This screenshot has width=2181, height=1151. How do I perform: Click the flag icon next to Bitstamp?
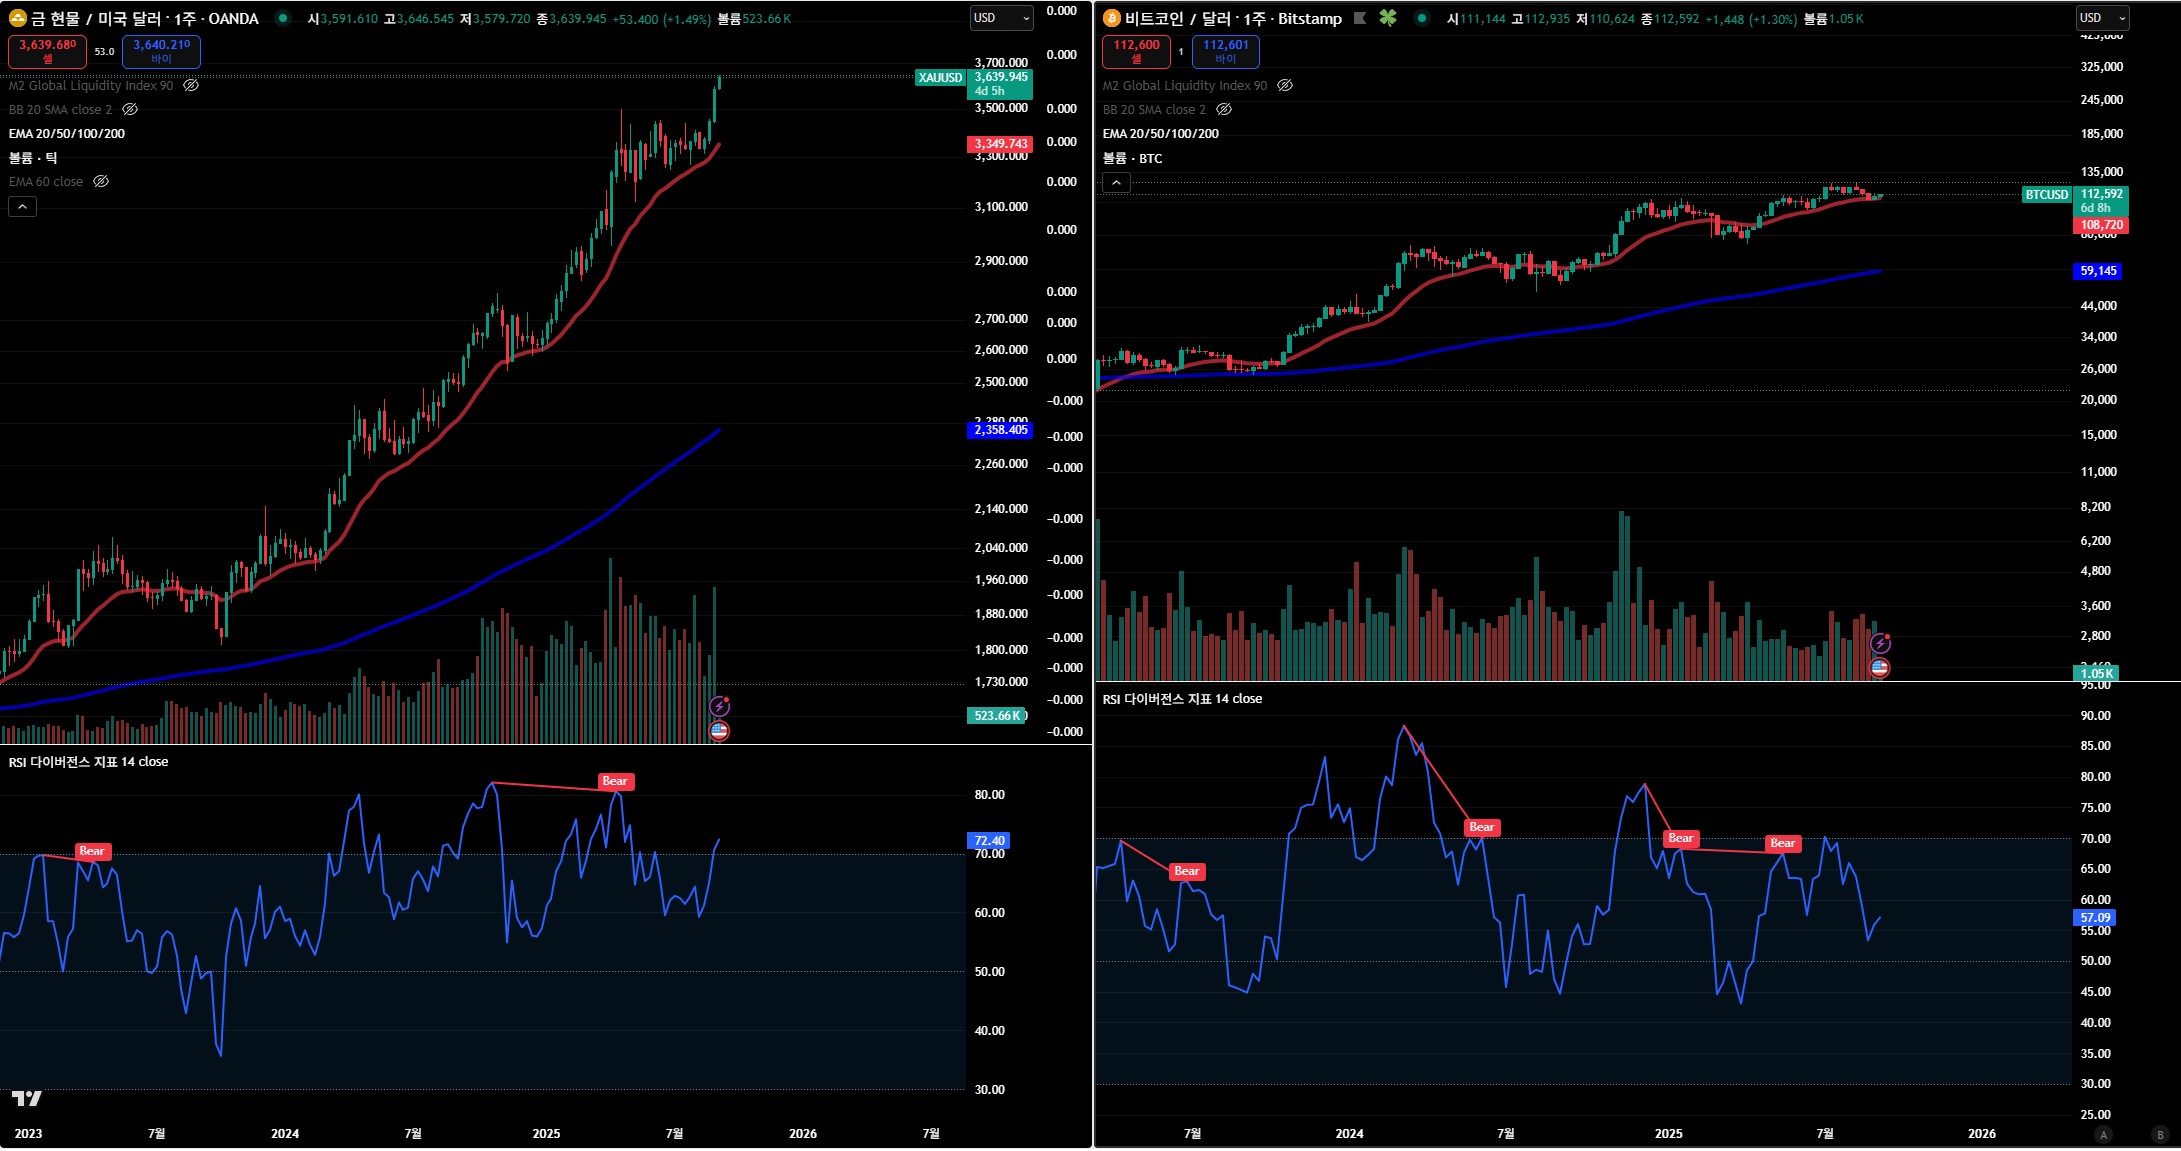[x=1360, y=18]
